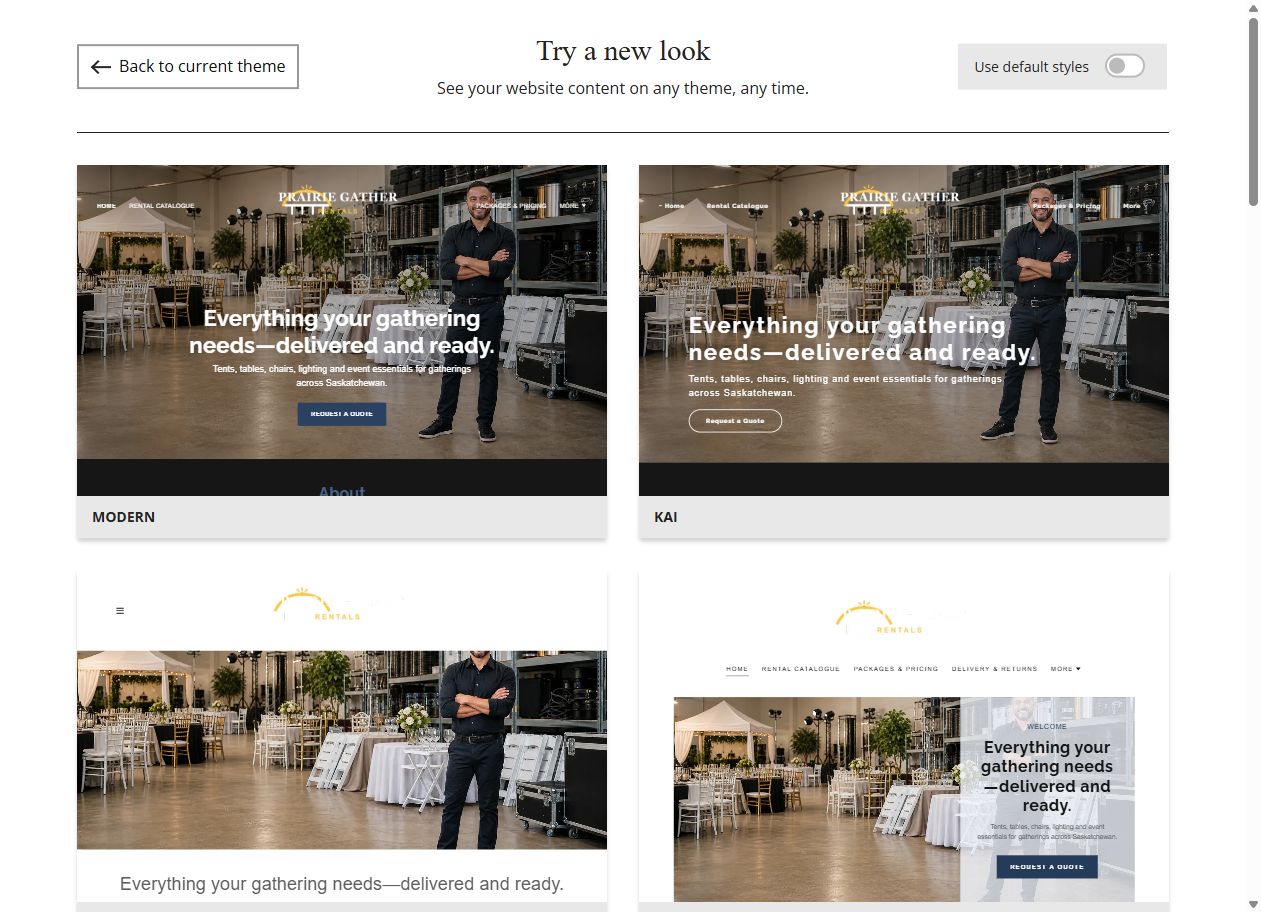Click the sun arc Rentals logo in third preview
1261x912 pixels.
point(318,606)
